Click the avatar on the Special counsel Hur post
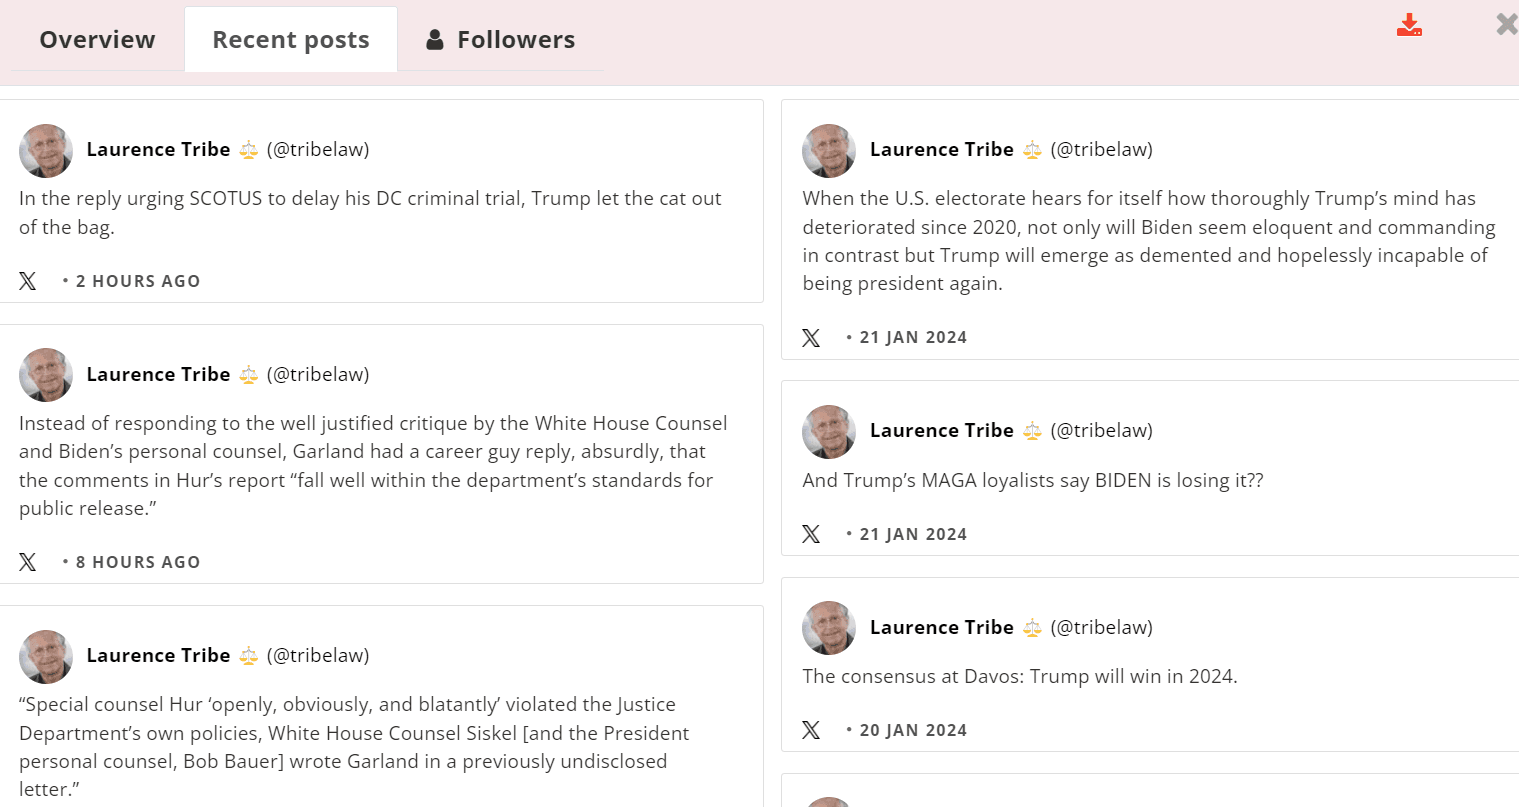Screen dimensions: 1519x807 46,657
